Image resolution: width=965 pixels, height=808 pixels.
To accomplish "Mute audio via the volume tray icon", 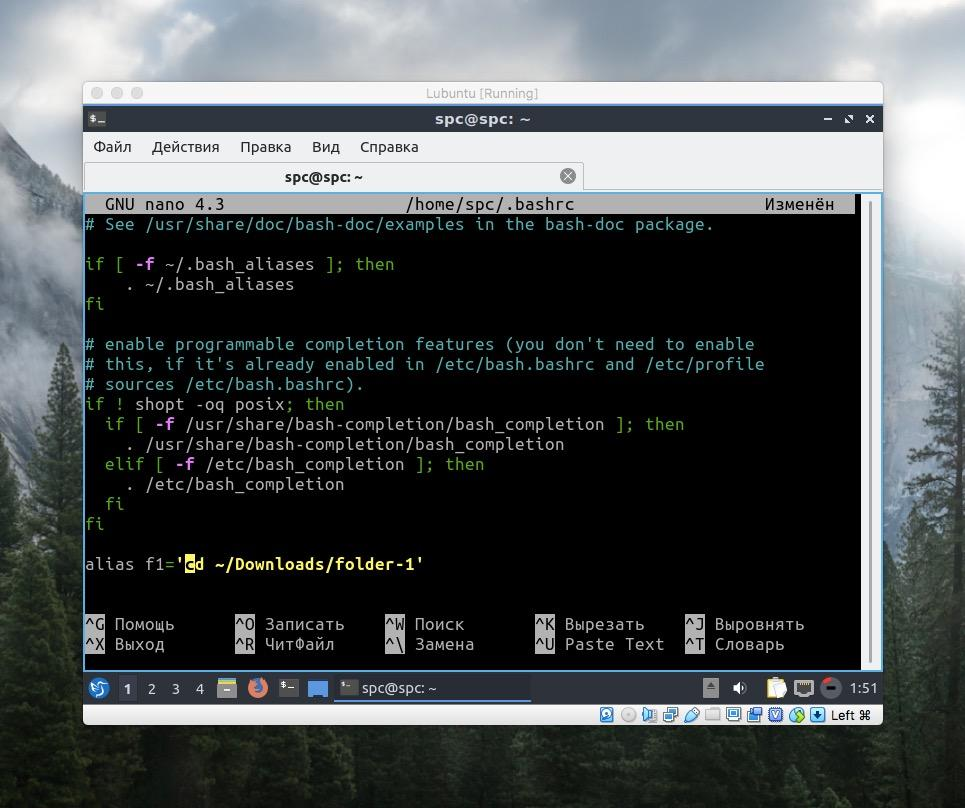I will (740, 688).
